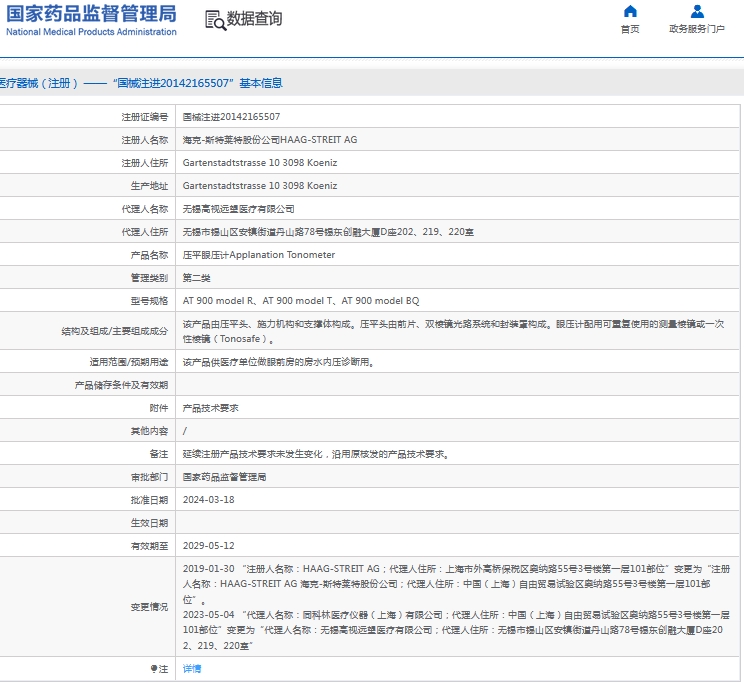This screenshot has height=684, width=744.
Task: Click the 2019-01-30 change record entry
Action: [x=456, y=584]
